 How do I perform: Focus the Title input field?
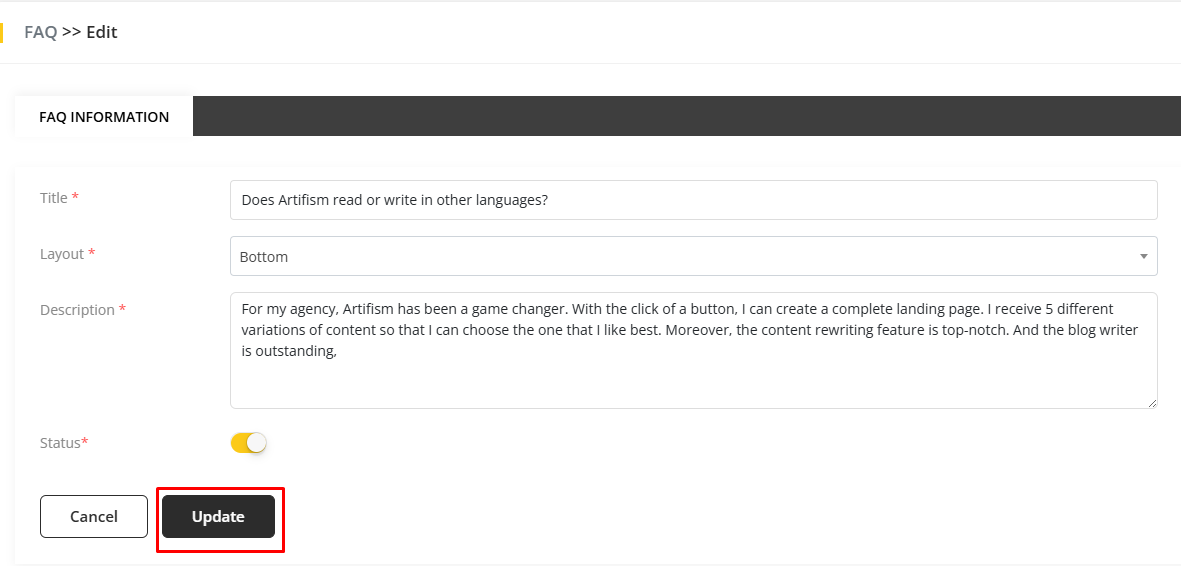click(x=693, y=200)
